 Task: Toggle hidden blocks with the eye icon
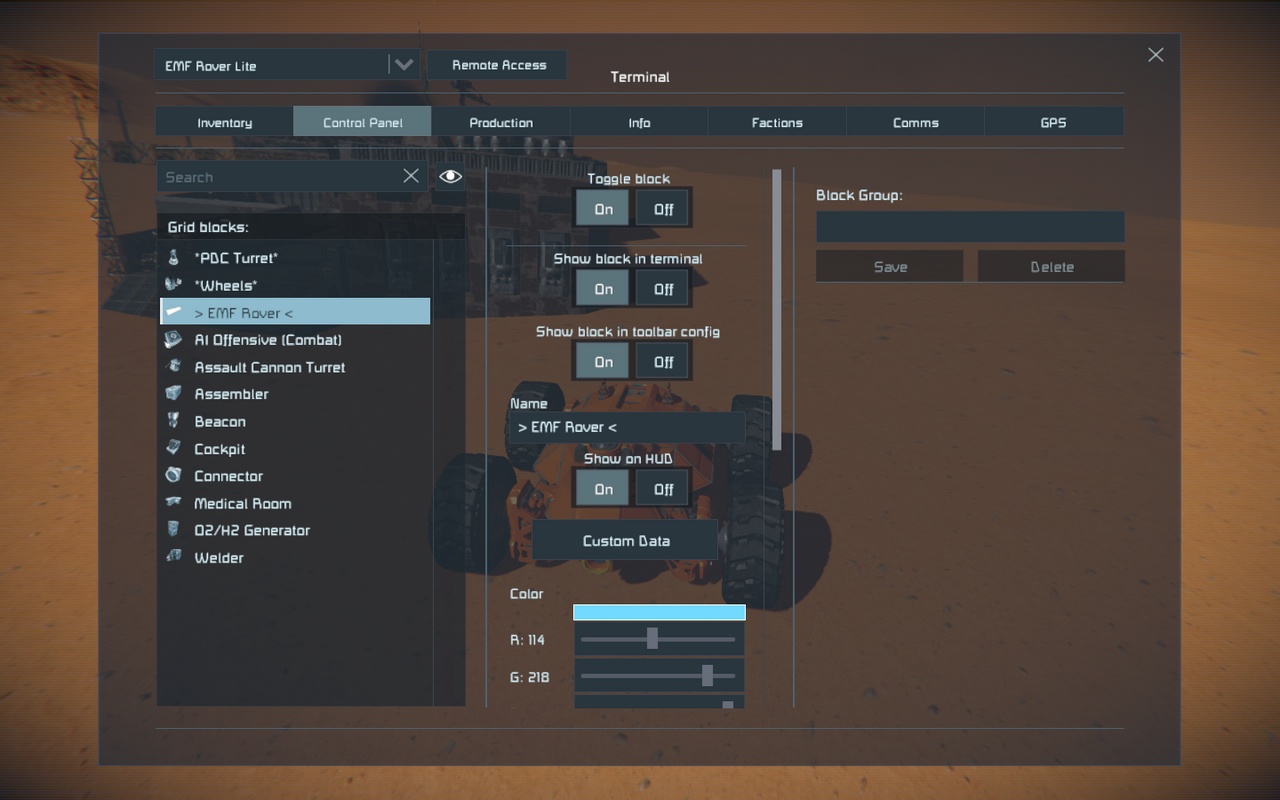[450, 176]
